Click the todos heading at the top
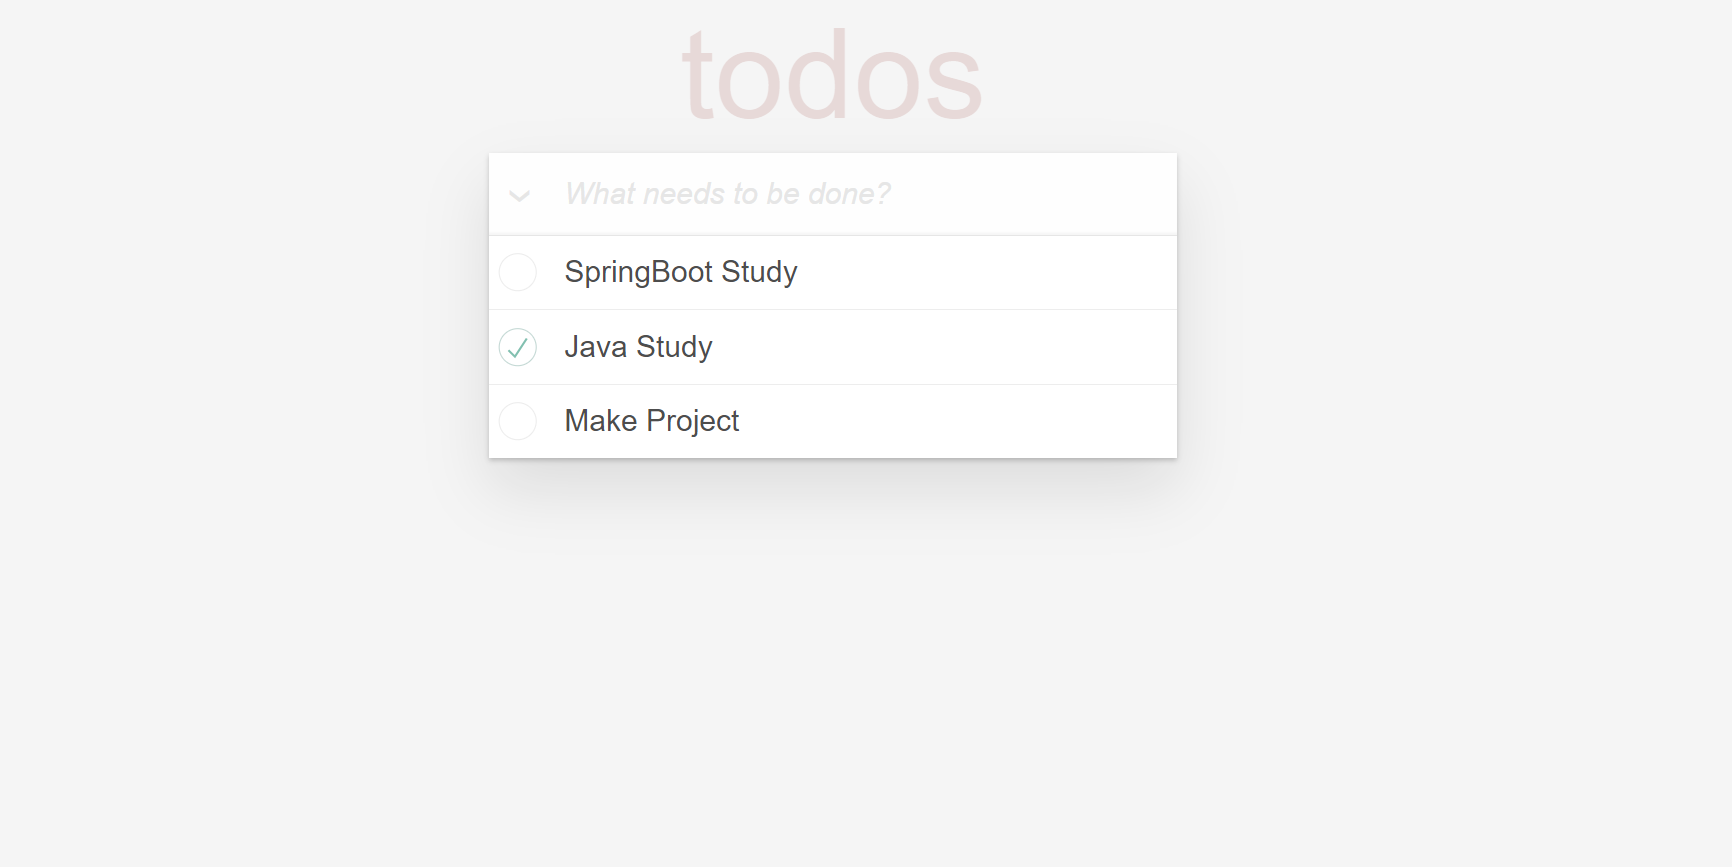This screenshot has height=867, width=1732. pyautogui.click(x=832, y=76)
